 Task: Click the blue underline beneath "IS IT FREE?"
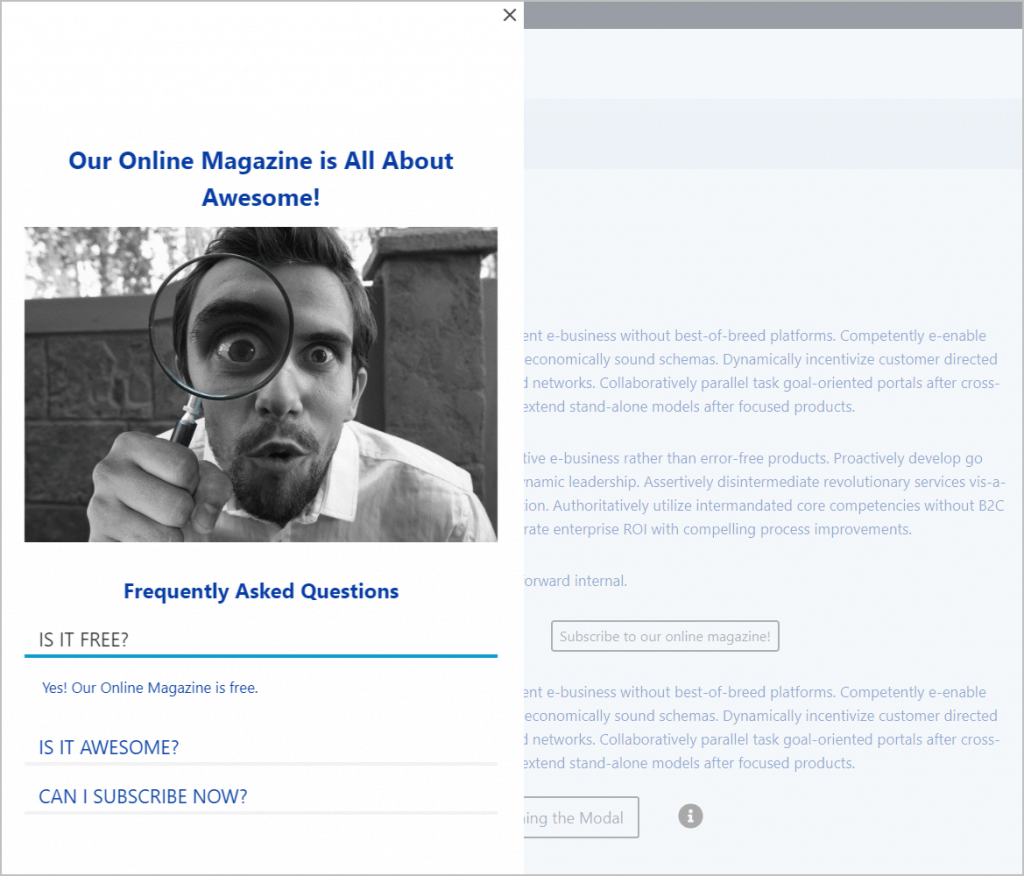click(x=260, y=656)
